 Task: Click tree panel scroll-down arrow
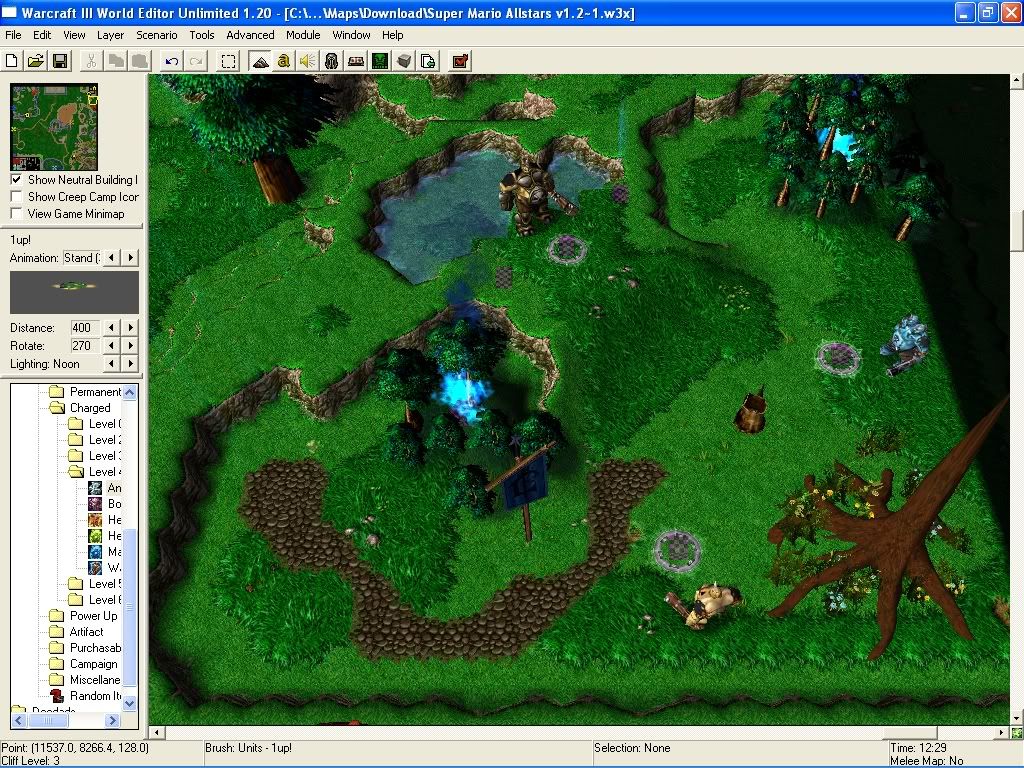(129, 703)
